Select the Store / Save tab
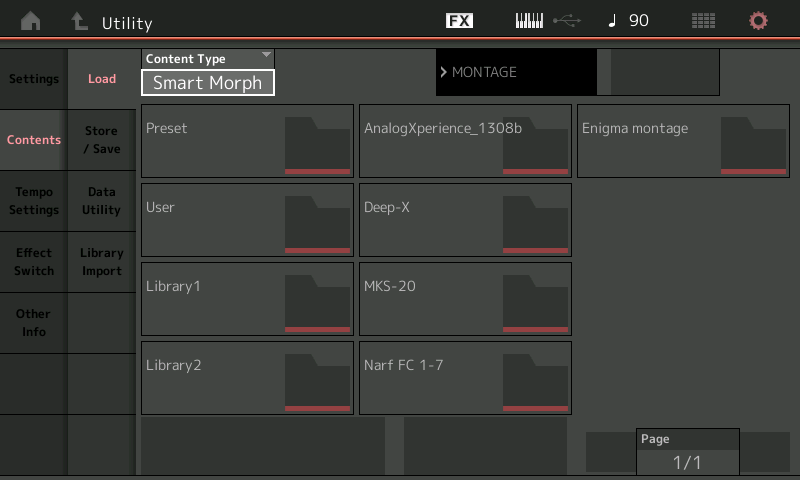 click(102, 140)
